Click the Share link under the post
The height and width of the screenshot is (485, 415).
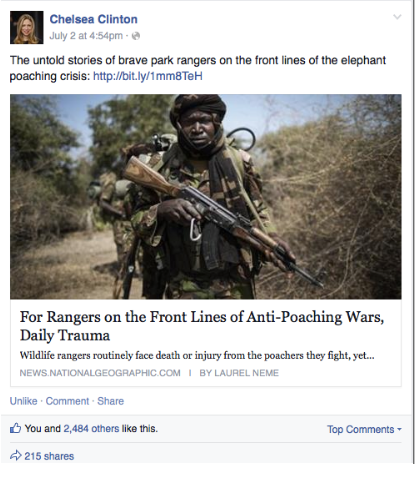[x=110, y=401]
